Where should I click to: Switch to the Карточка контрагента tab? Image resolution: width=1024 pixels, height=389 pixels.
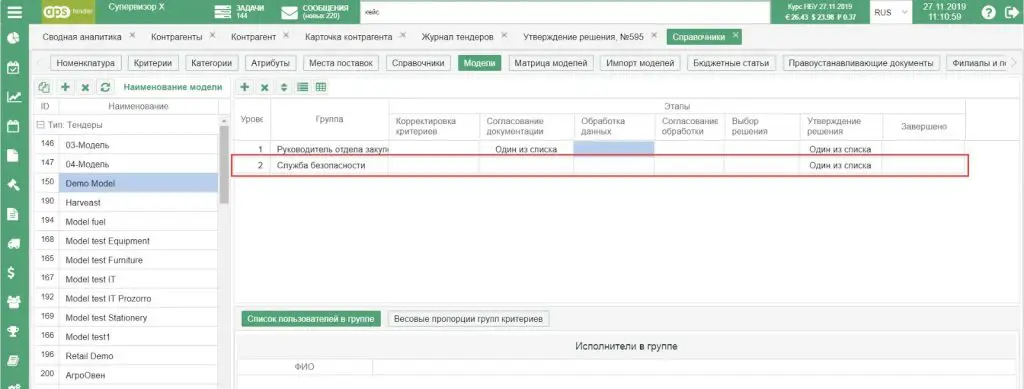[349, 37]
